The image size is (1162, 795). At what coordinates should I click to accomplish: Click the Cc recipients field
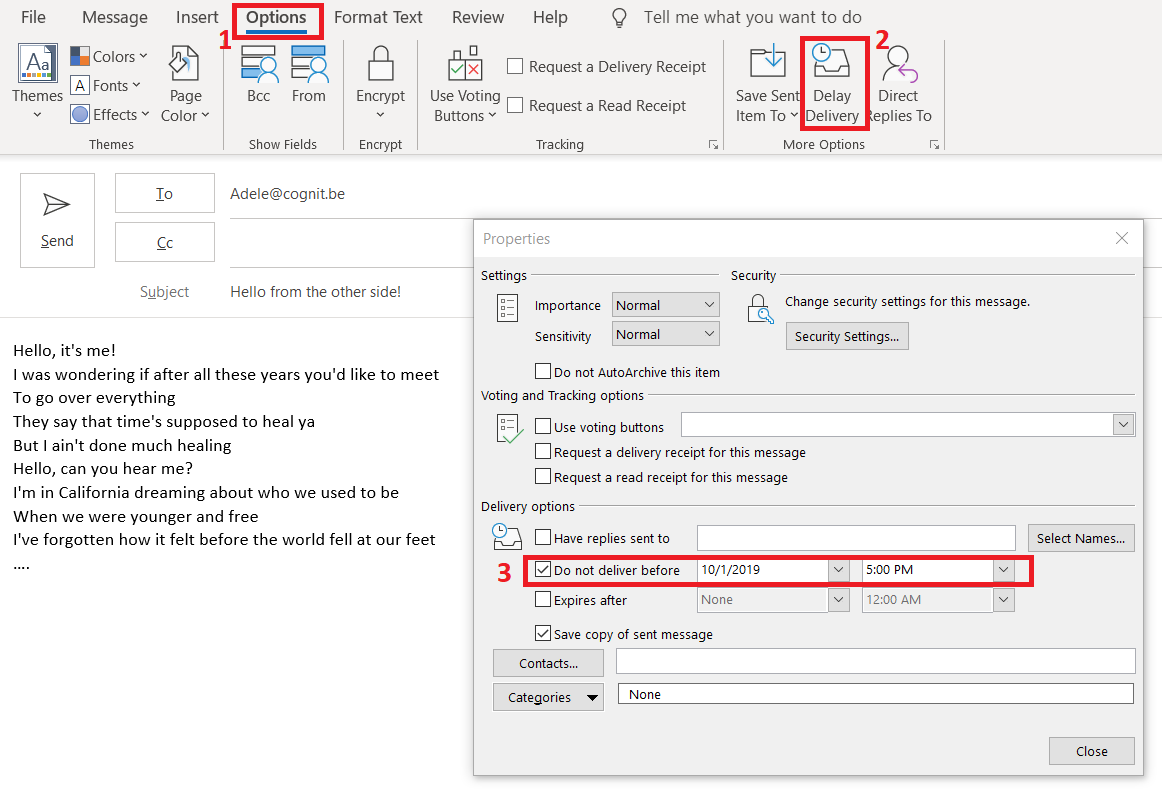352,243
